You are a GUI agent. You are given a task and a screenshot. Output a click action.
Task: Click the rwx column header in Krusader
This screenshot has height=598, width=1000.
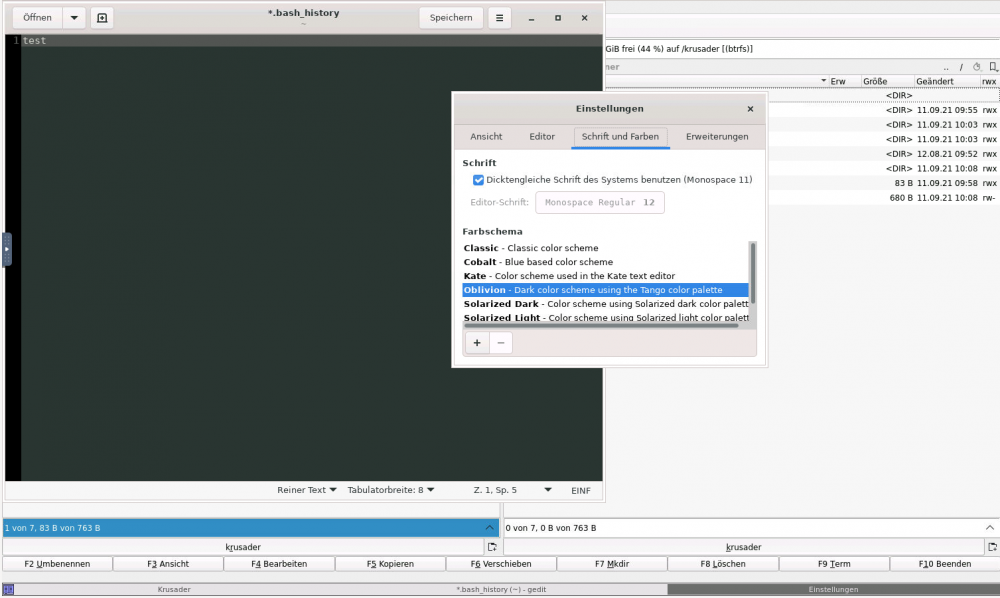[x=989, y=82]
